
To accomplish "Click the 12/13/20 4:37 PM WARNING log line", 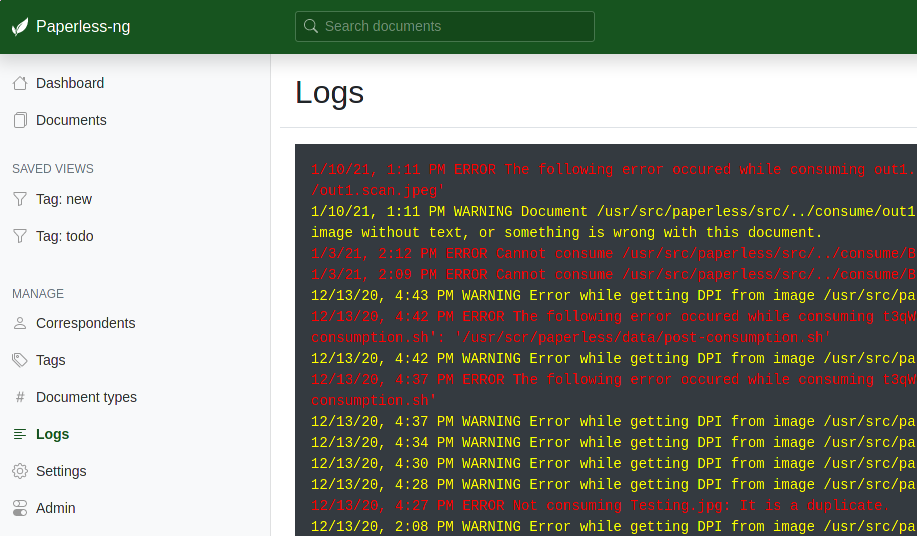I will click(613, 422).
